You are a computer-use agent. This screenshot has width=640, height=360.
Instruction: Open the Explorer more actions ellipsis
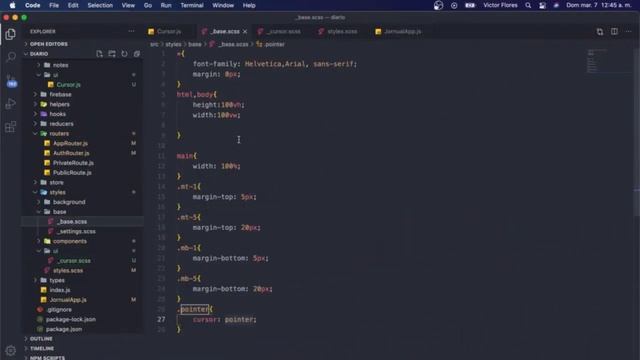131,31
